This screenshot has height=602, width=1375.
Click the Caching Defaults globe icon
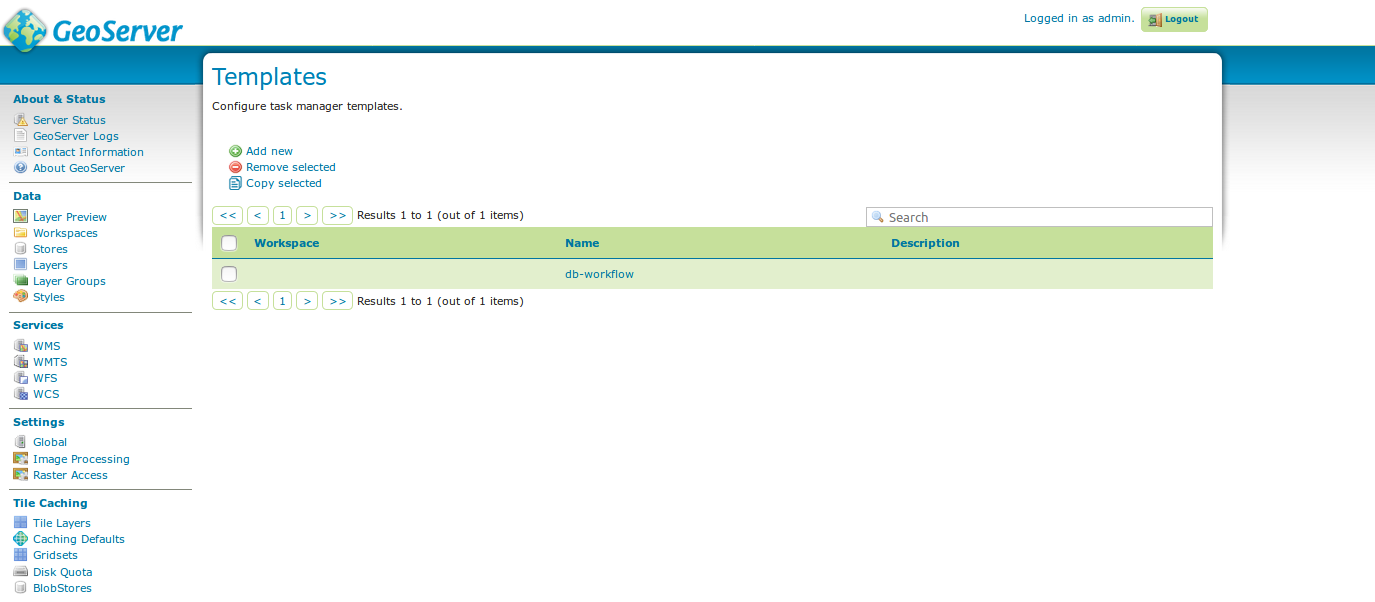coord(20,539)
